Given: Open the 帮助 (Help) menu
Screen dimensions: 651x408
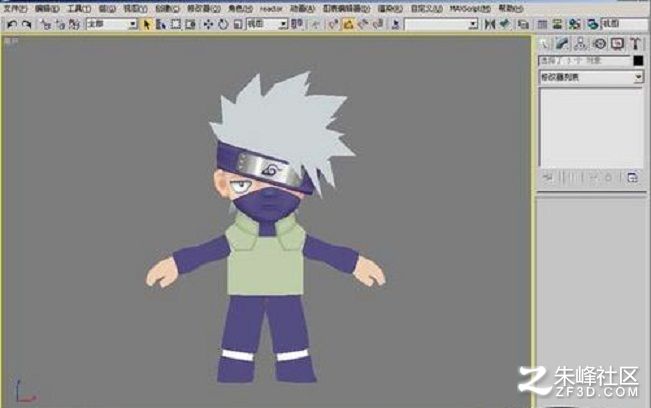Looking at the screenshot, I should point(511,8).
